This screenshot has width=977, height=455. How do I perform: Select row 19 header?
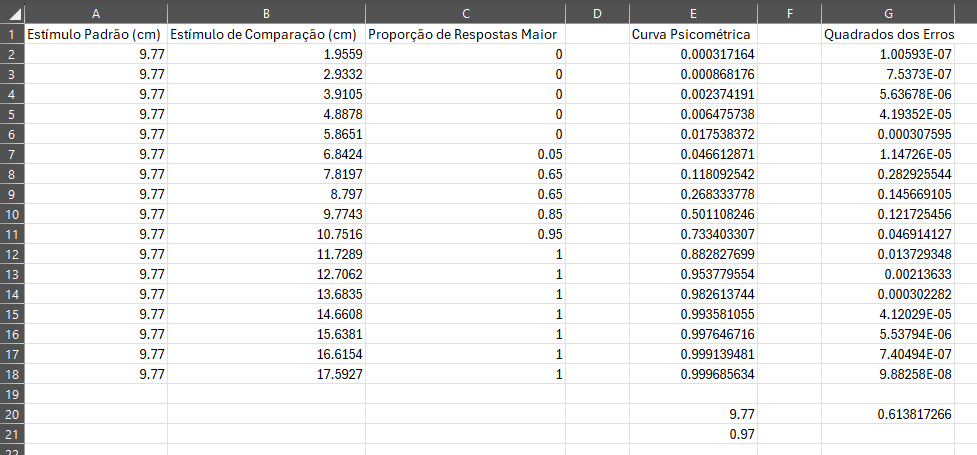[x=12, y=394]
